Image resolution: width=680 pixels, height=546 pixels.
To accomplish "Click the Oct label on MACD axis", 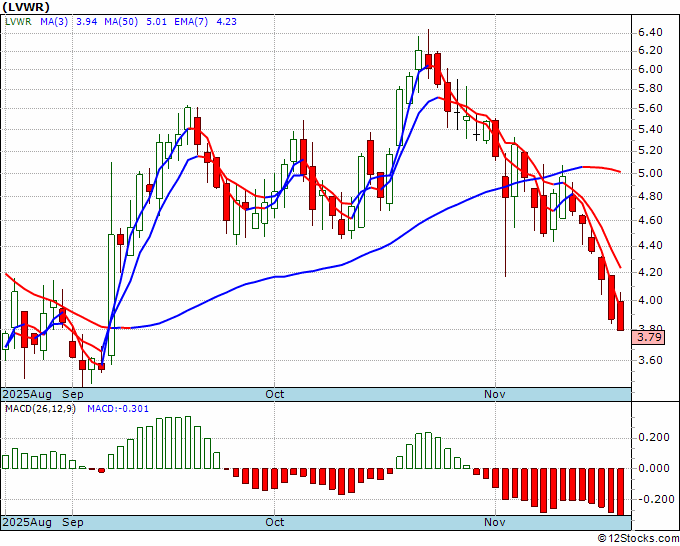I will coord(275,522).
